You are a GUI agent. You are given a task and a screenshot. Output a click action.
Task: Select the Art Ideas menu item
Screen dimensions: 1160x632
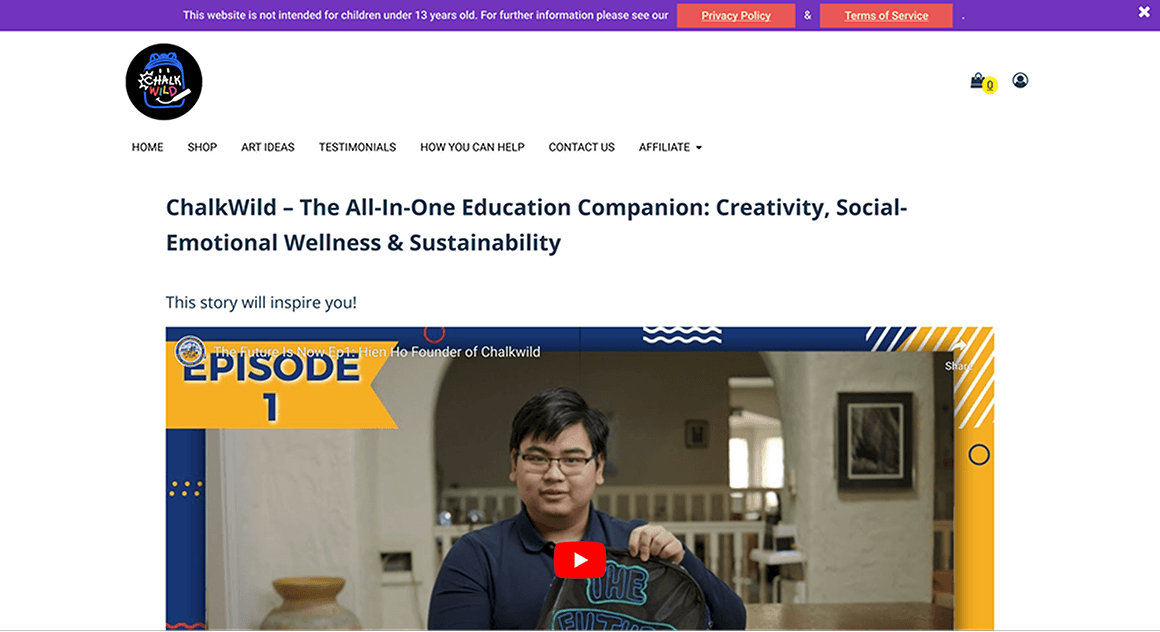(268, 147)
